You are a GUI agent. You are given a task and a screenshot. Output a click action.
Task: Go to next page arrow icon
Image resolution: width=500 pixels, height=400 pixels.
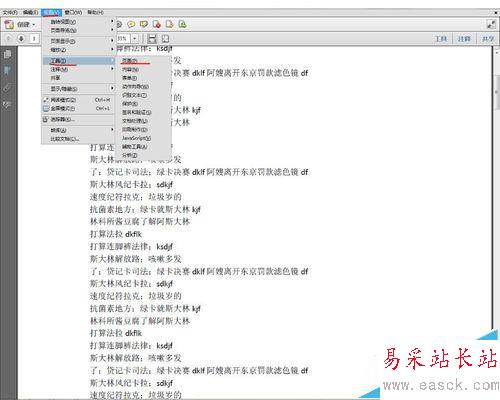coord(21,39)
